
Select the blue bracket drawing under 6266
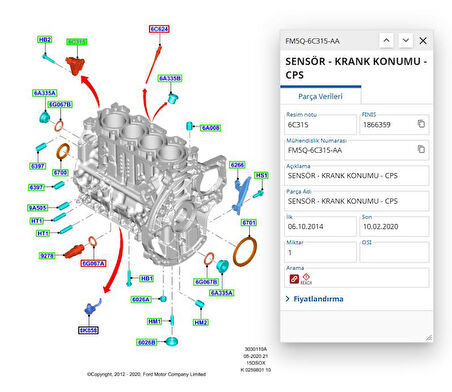point(241,196)
